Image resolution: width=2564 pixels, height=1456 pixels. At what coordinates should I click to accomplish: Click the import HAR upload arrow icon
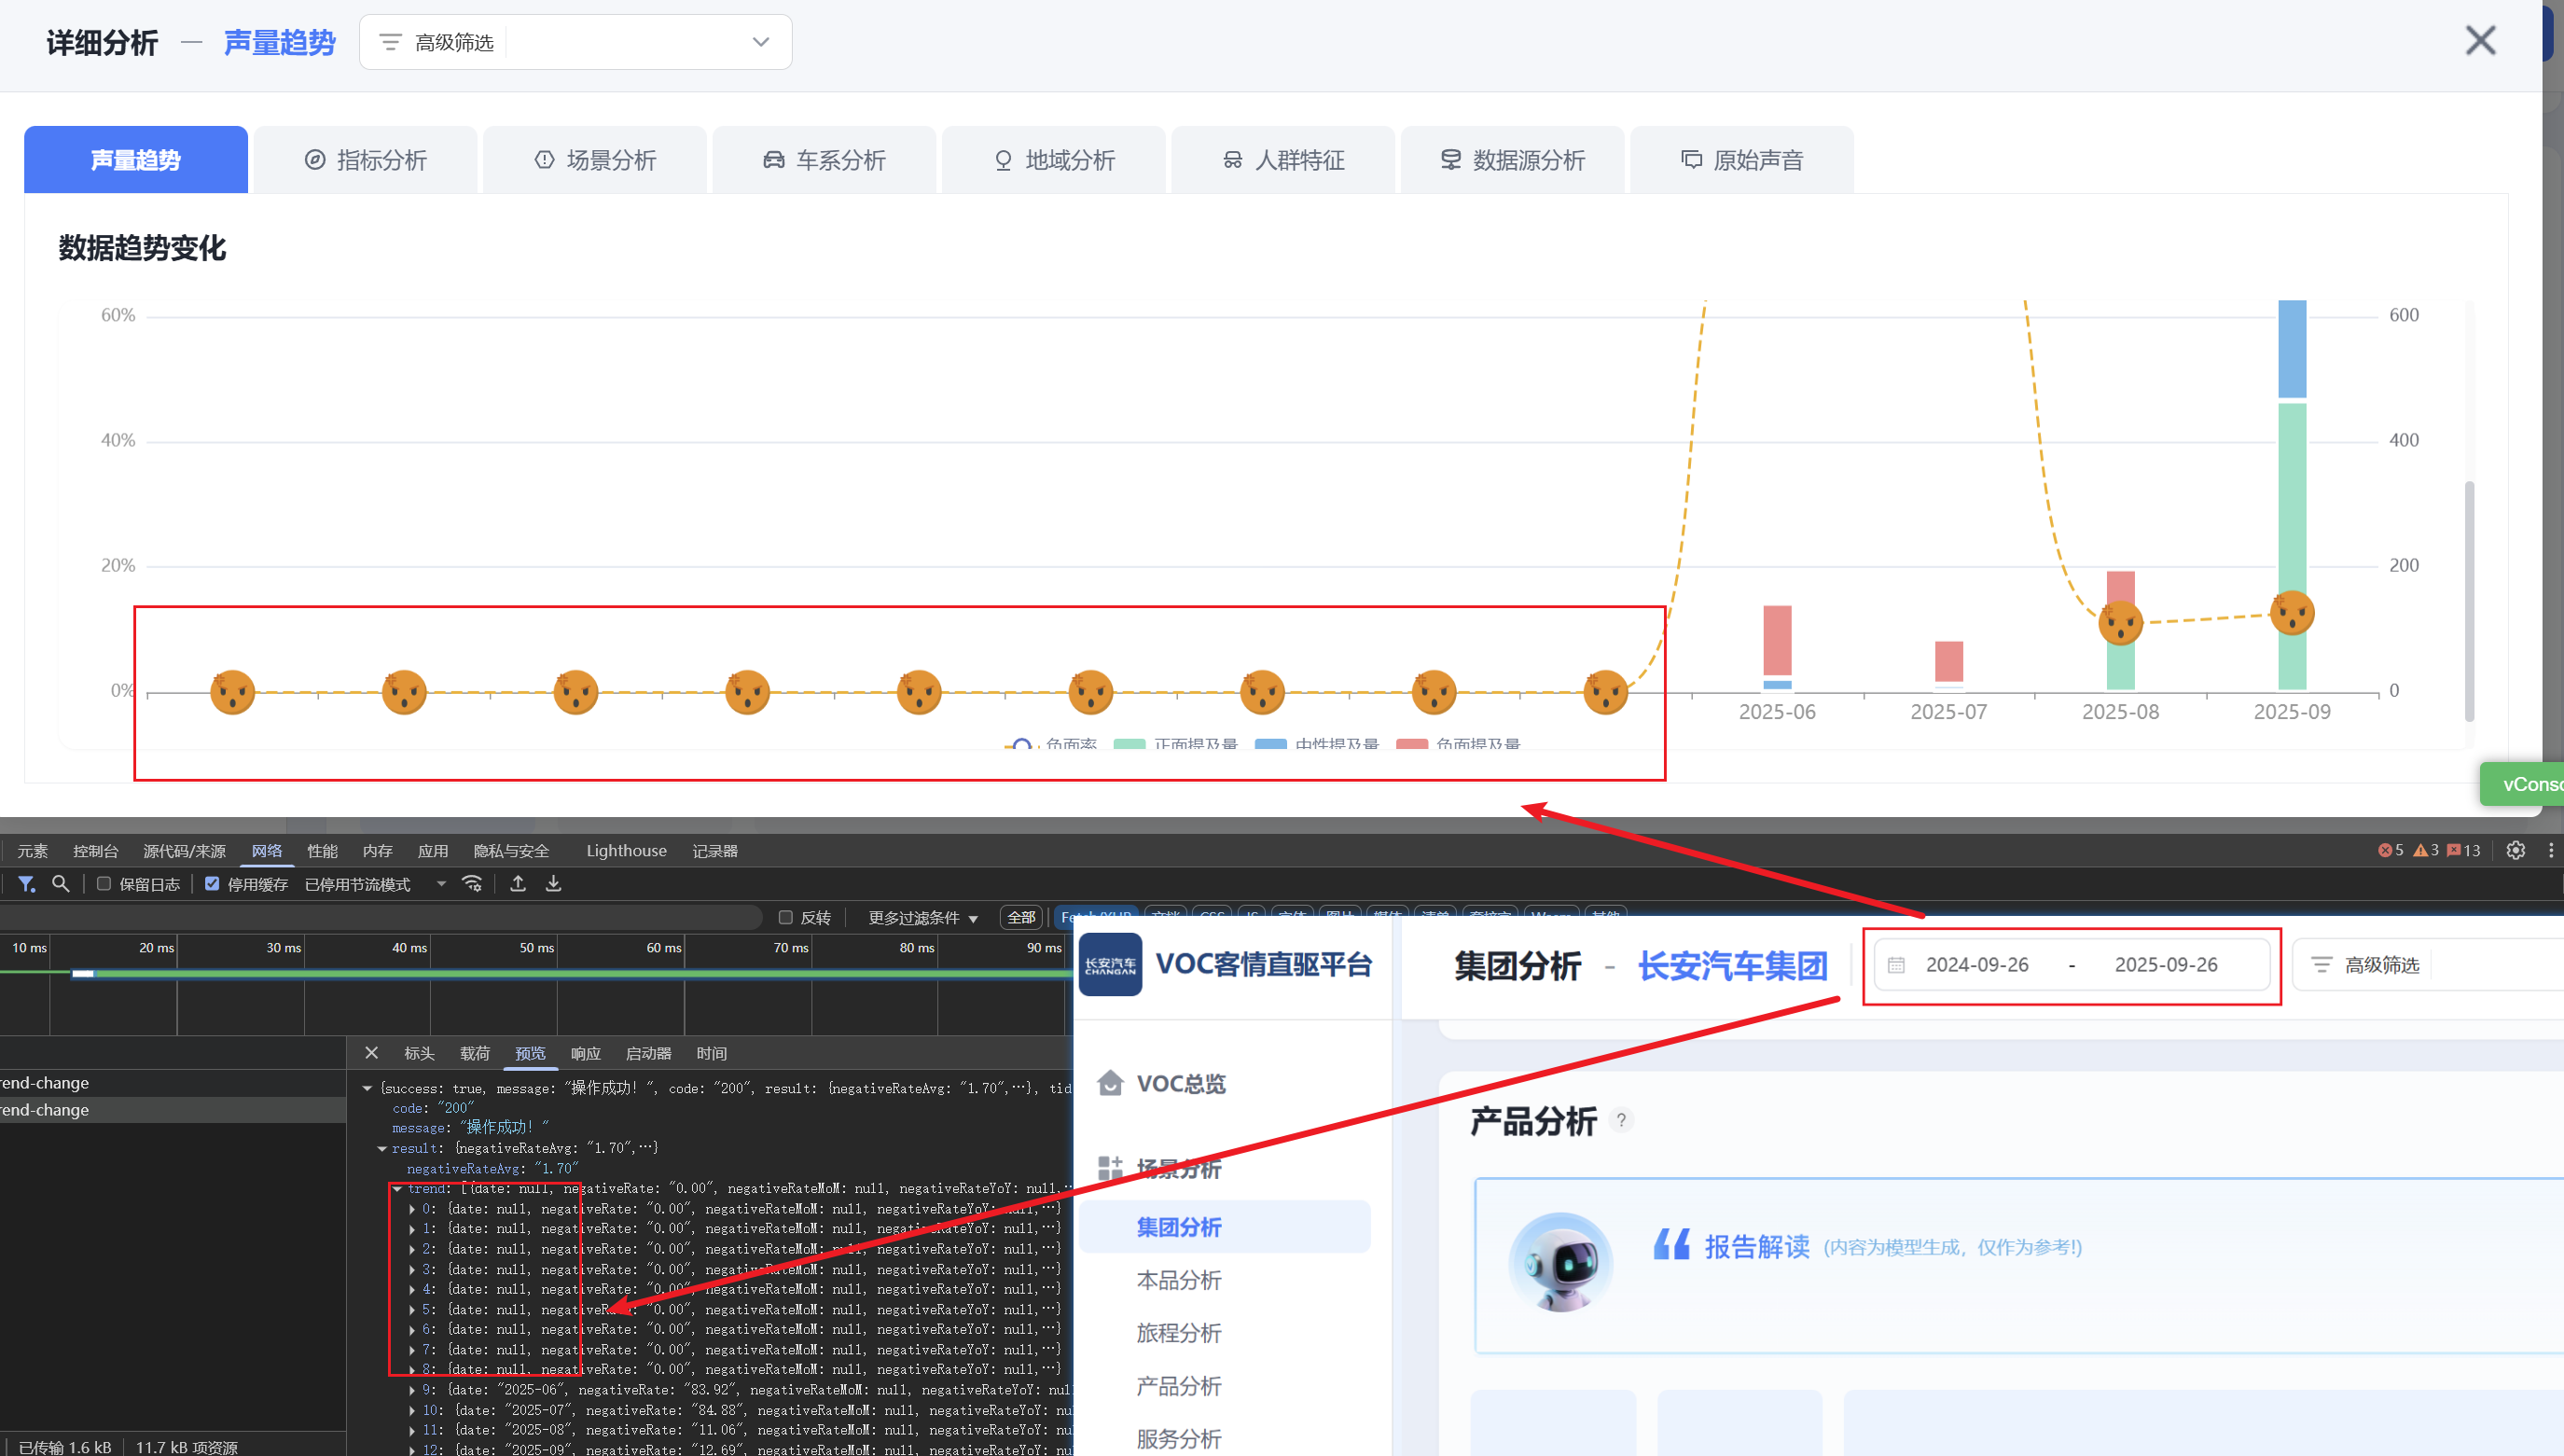(518, 884)
